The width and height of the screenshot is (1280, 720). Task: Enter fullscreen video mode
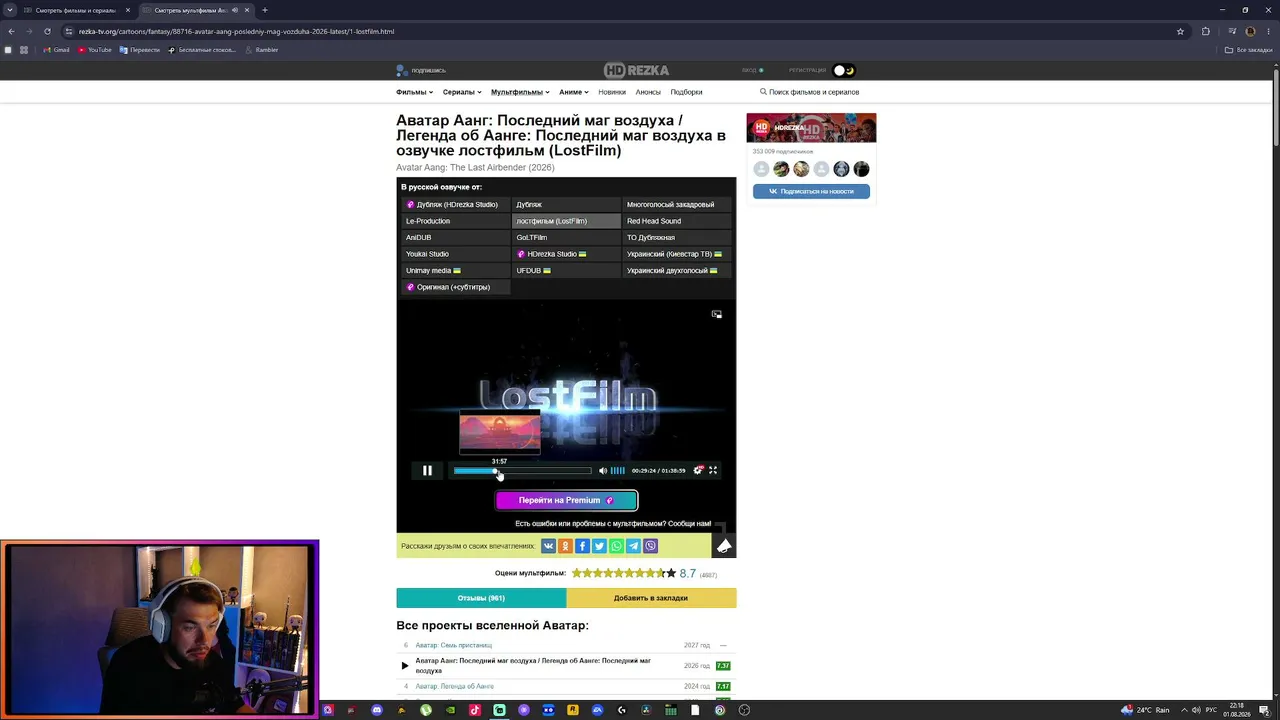[713, 470]
